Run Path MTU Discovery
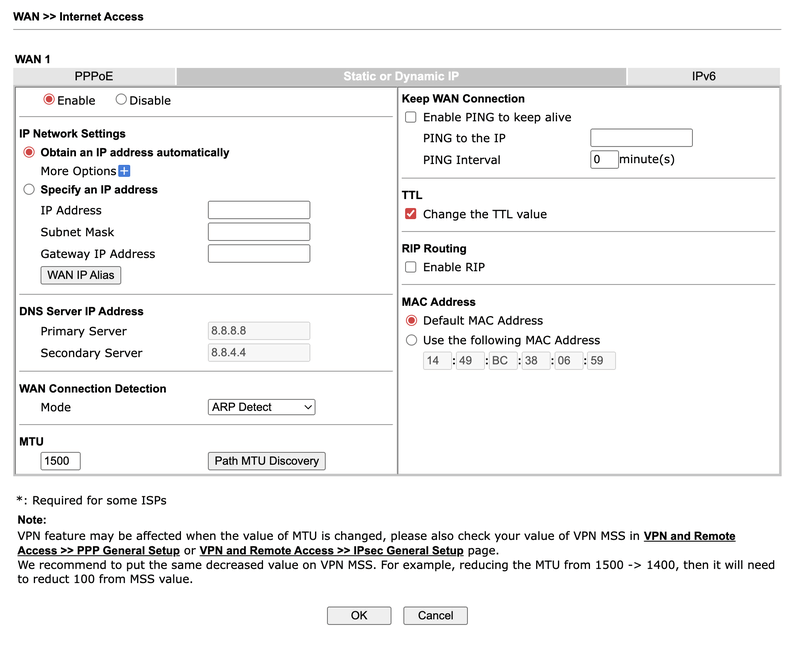The height and width of the screenshot is (645, 800). 266,461
